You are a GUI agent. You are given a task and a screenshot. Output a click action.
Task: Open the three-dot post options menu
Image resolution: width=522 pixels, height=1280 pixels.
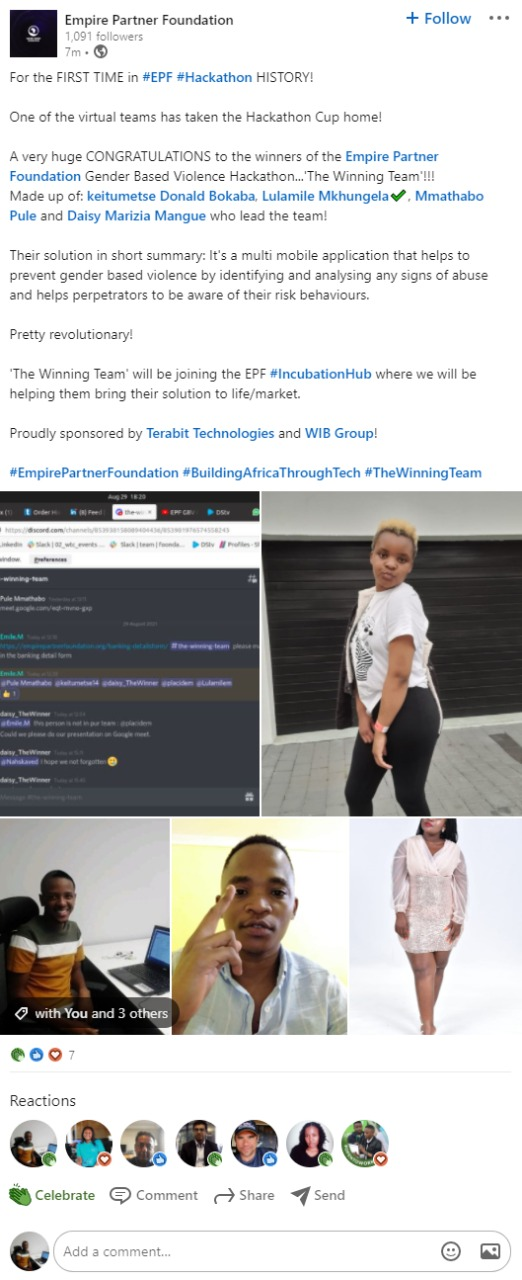click(x=498, y=19)
